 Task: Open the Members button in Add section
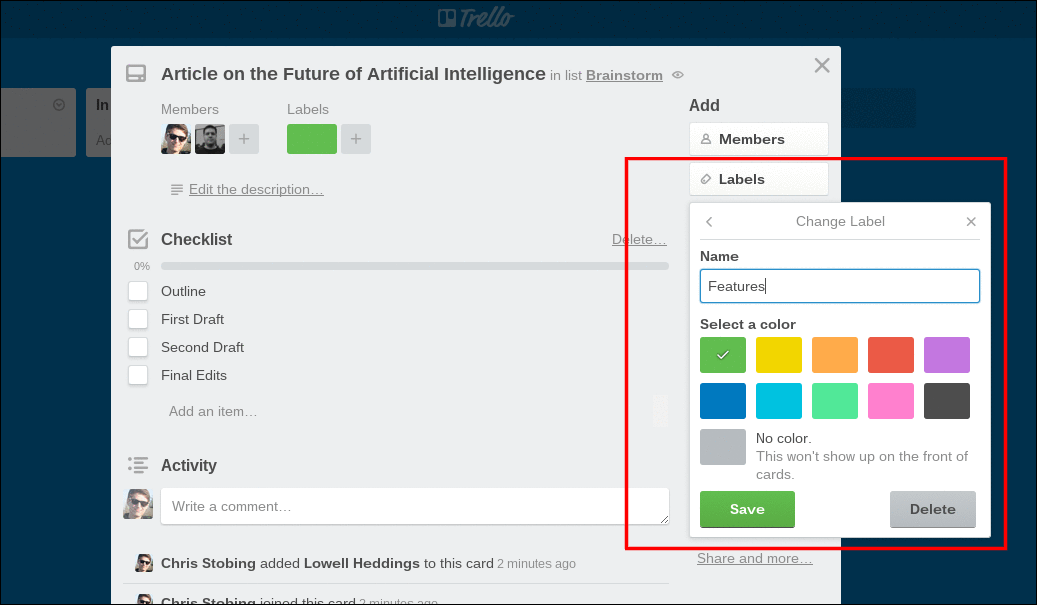[758, 139]
